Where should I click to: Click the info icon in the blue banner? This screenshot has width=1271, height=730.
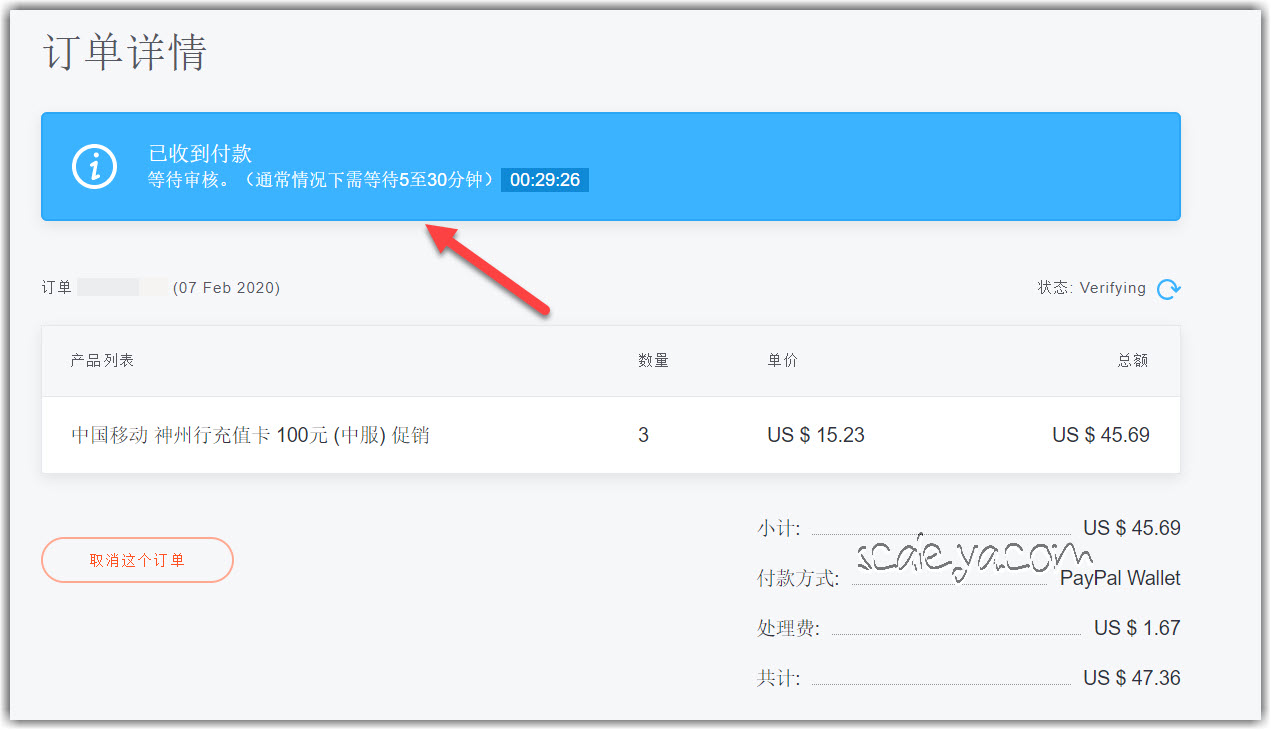pos(95,166)
